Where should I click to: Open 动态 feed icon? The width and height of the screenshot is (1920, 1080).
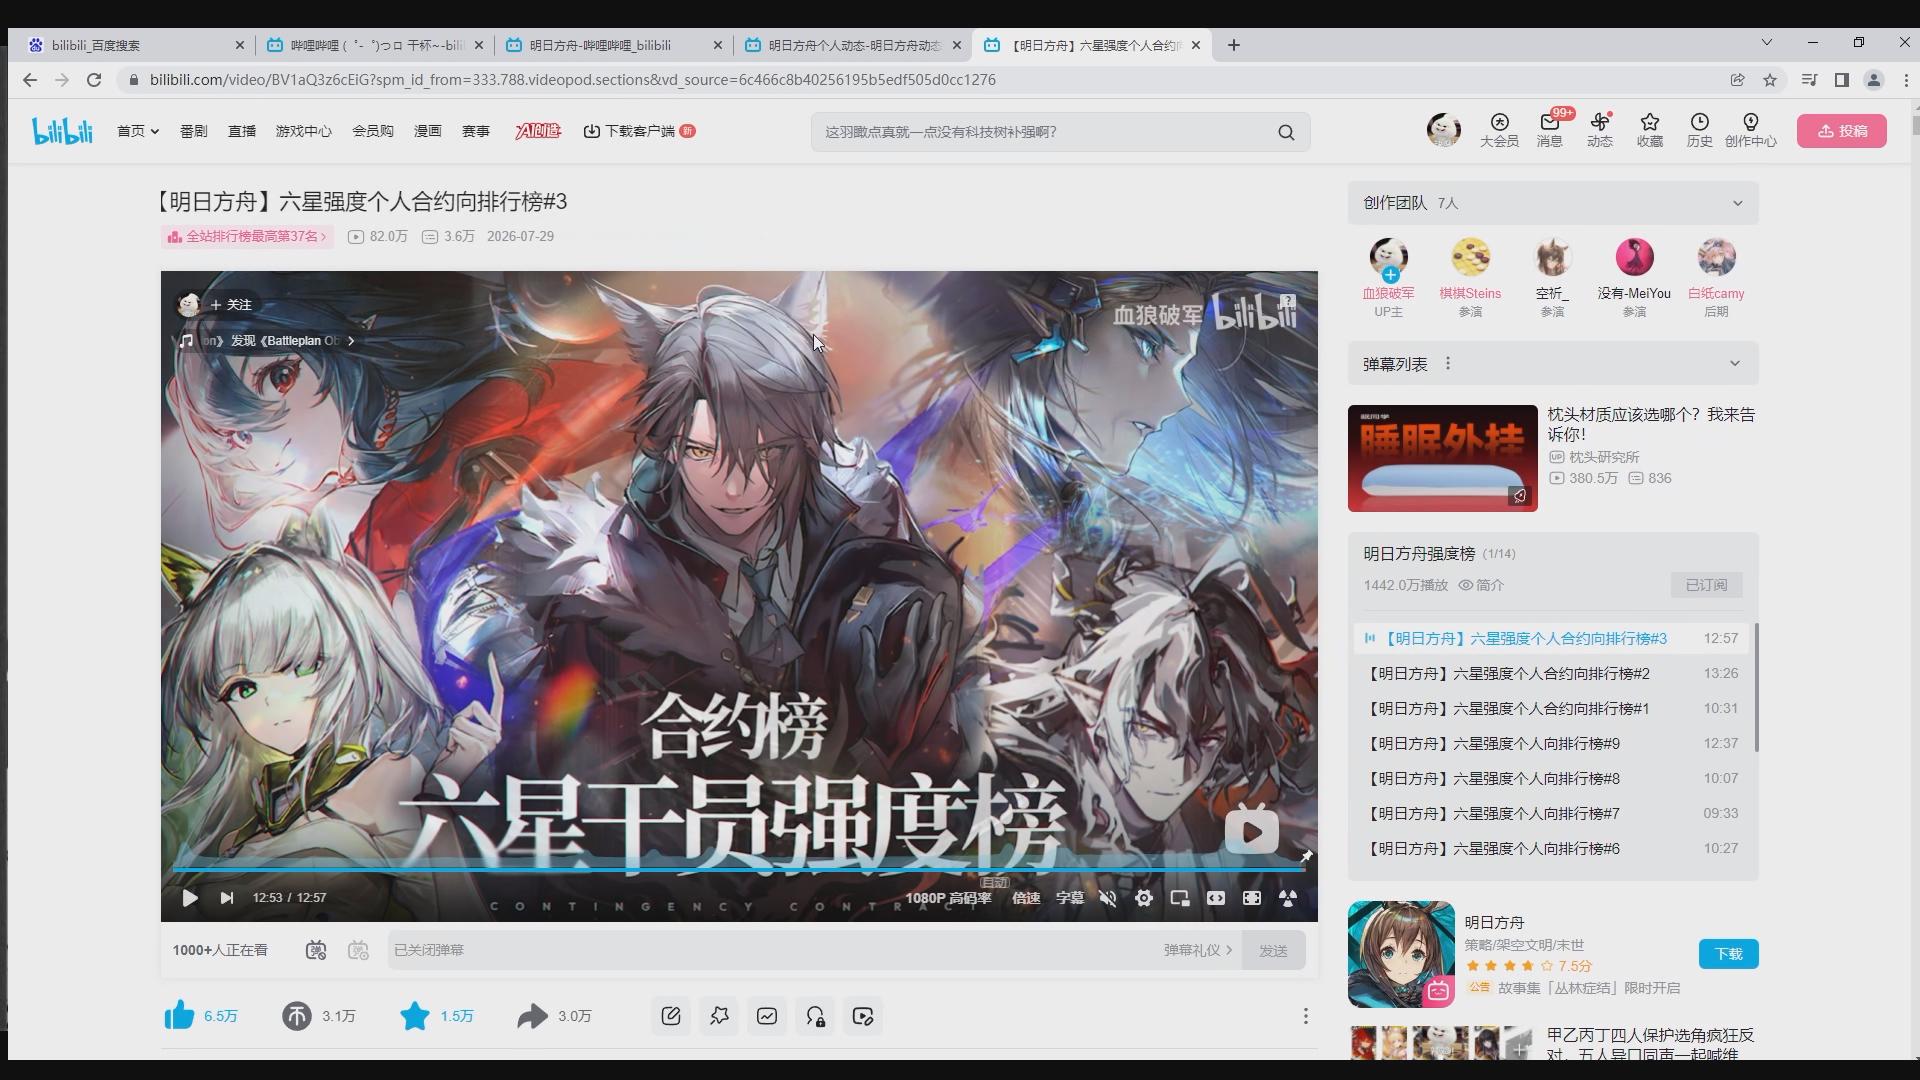point(1599,131)
